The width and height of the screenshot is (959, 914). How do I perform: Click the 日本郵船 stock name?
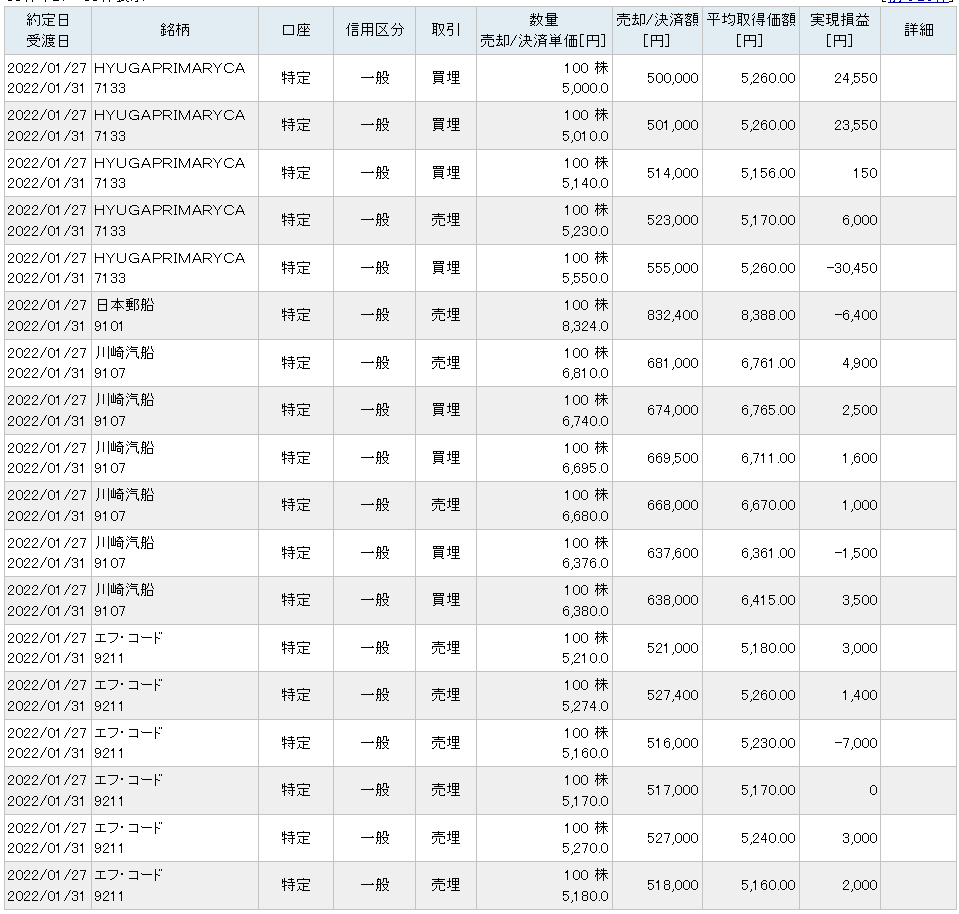click(x=125, y=305)
